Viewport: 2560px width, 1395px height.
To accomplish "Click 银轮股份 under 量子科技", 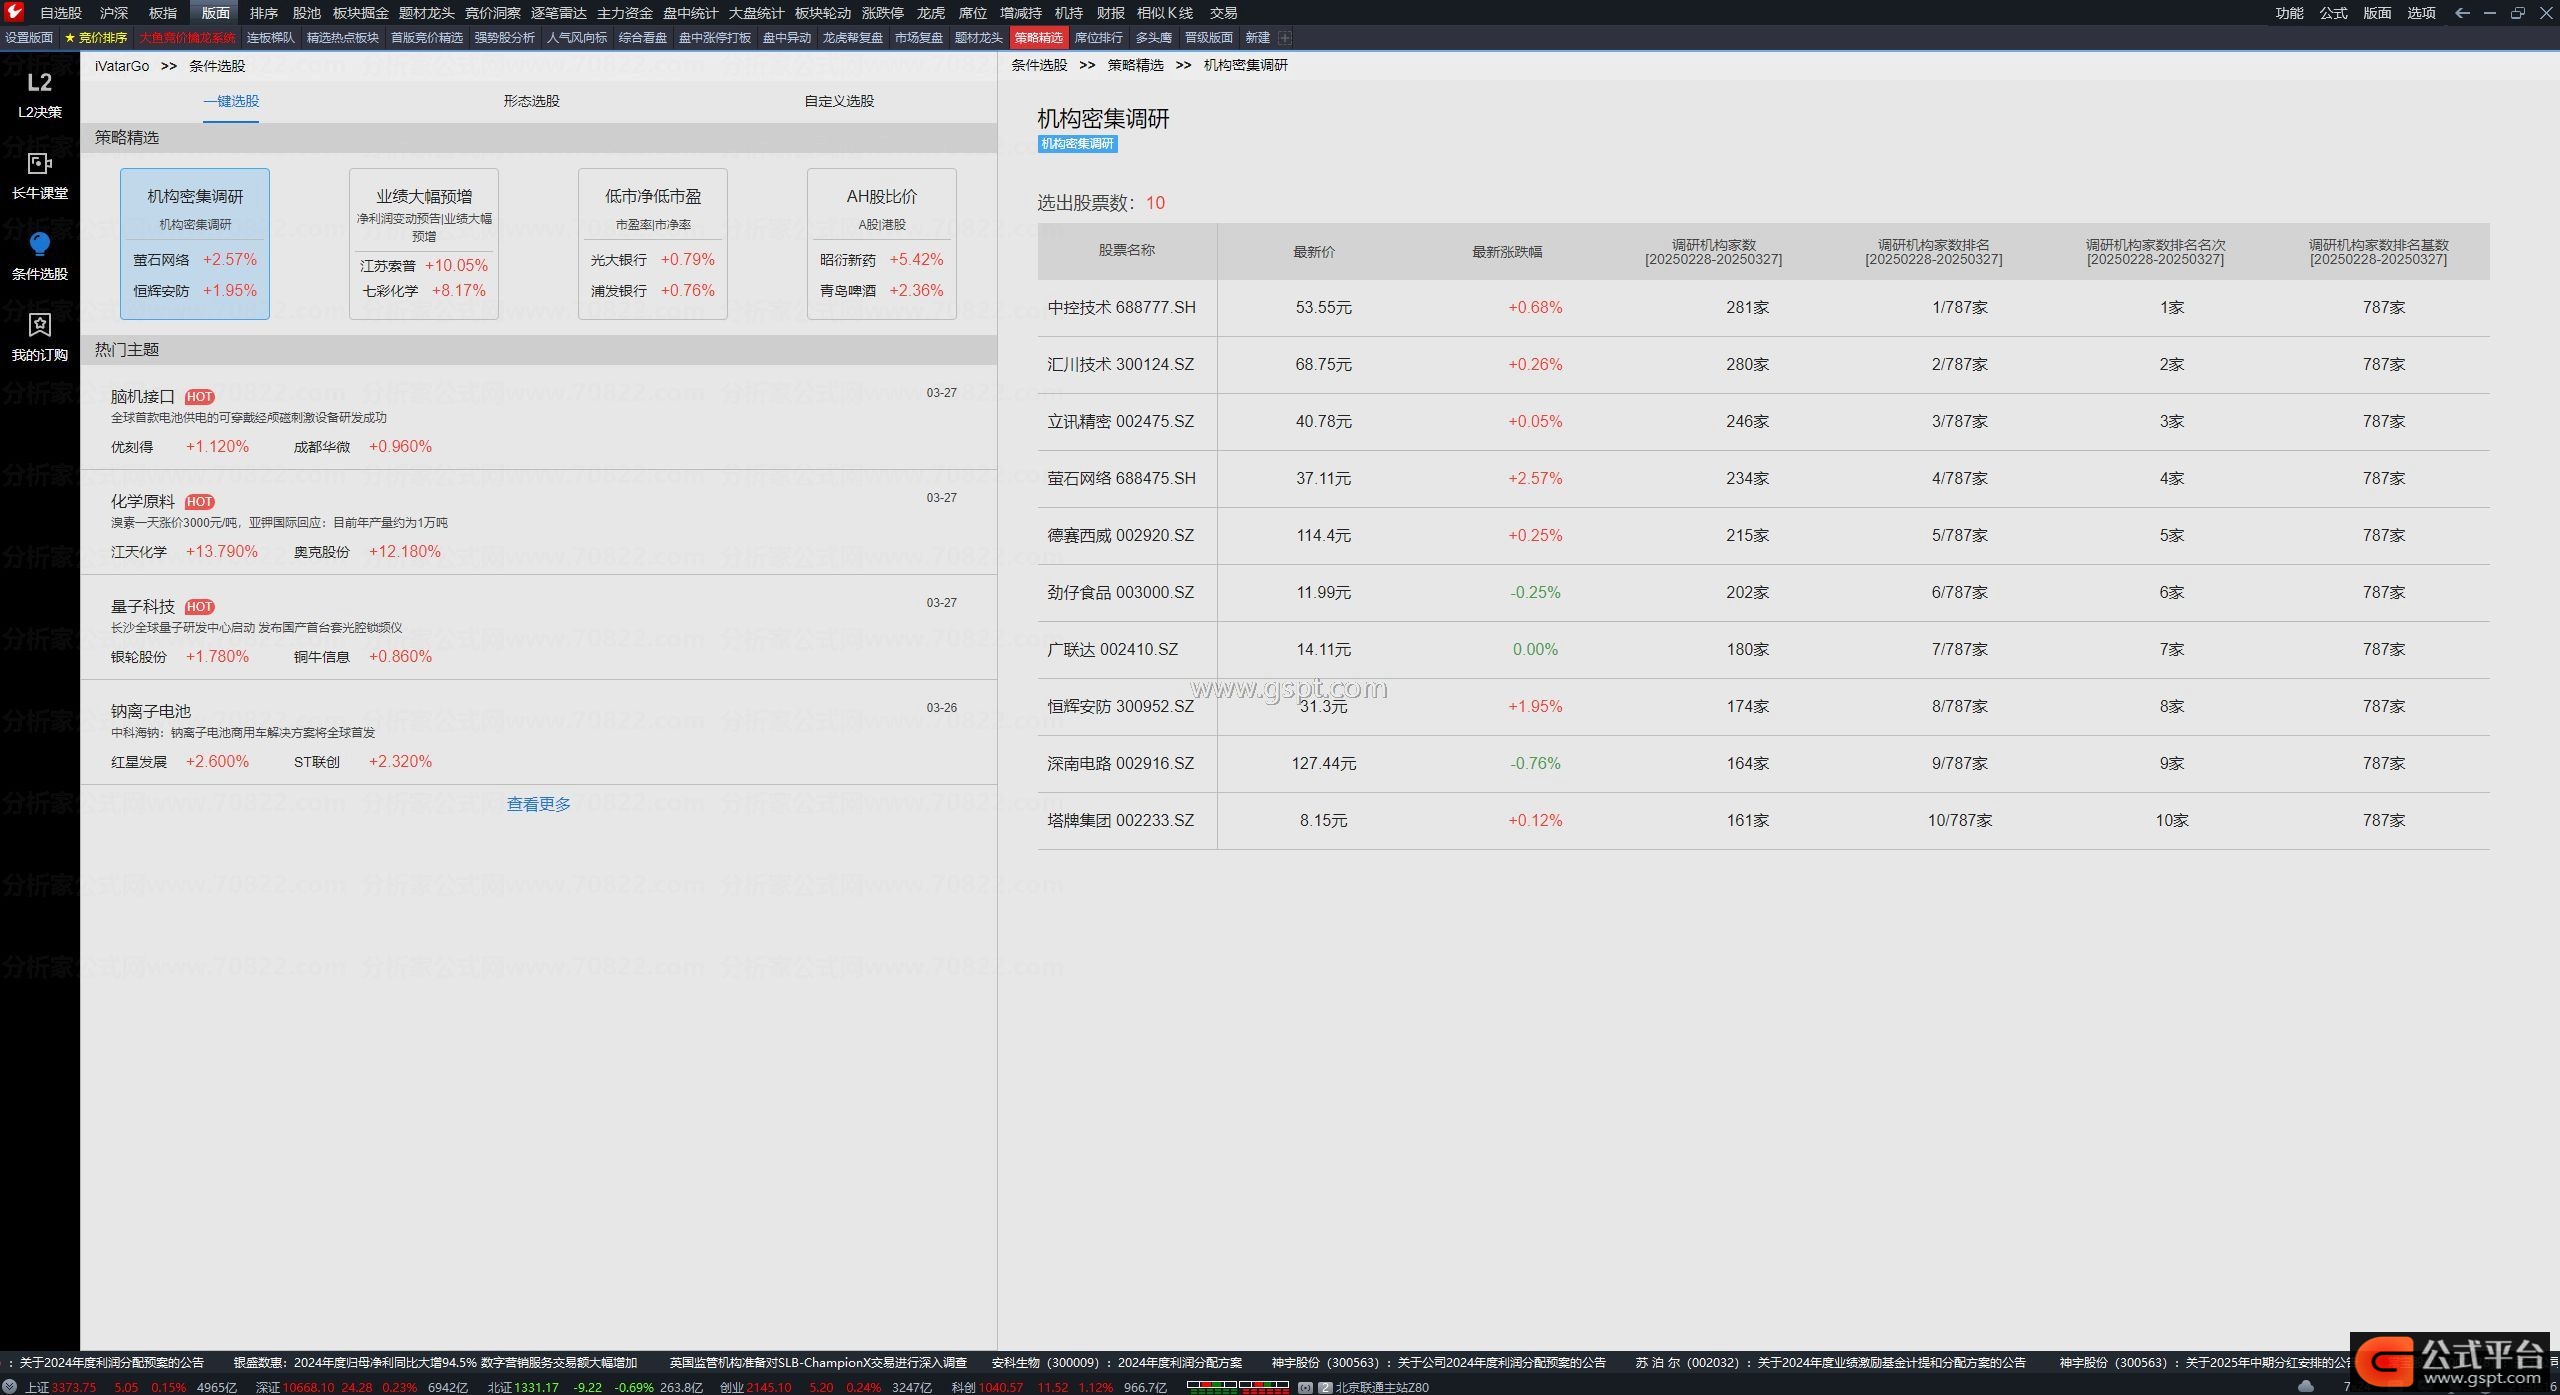I will [139, 657].
